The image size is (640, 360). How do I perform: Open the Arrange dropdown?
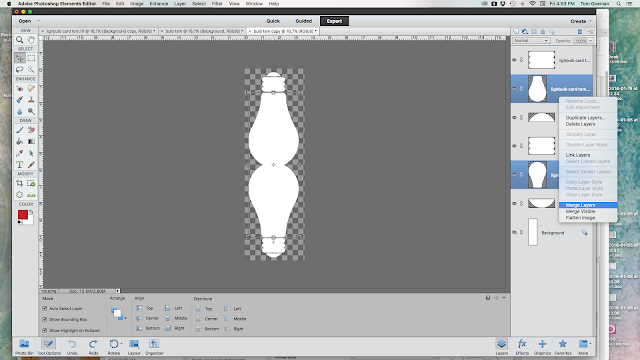pyautogui.click(x=118, y=313)
